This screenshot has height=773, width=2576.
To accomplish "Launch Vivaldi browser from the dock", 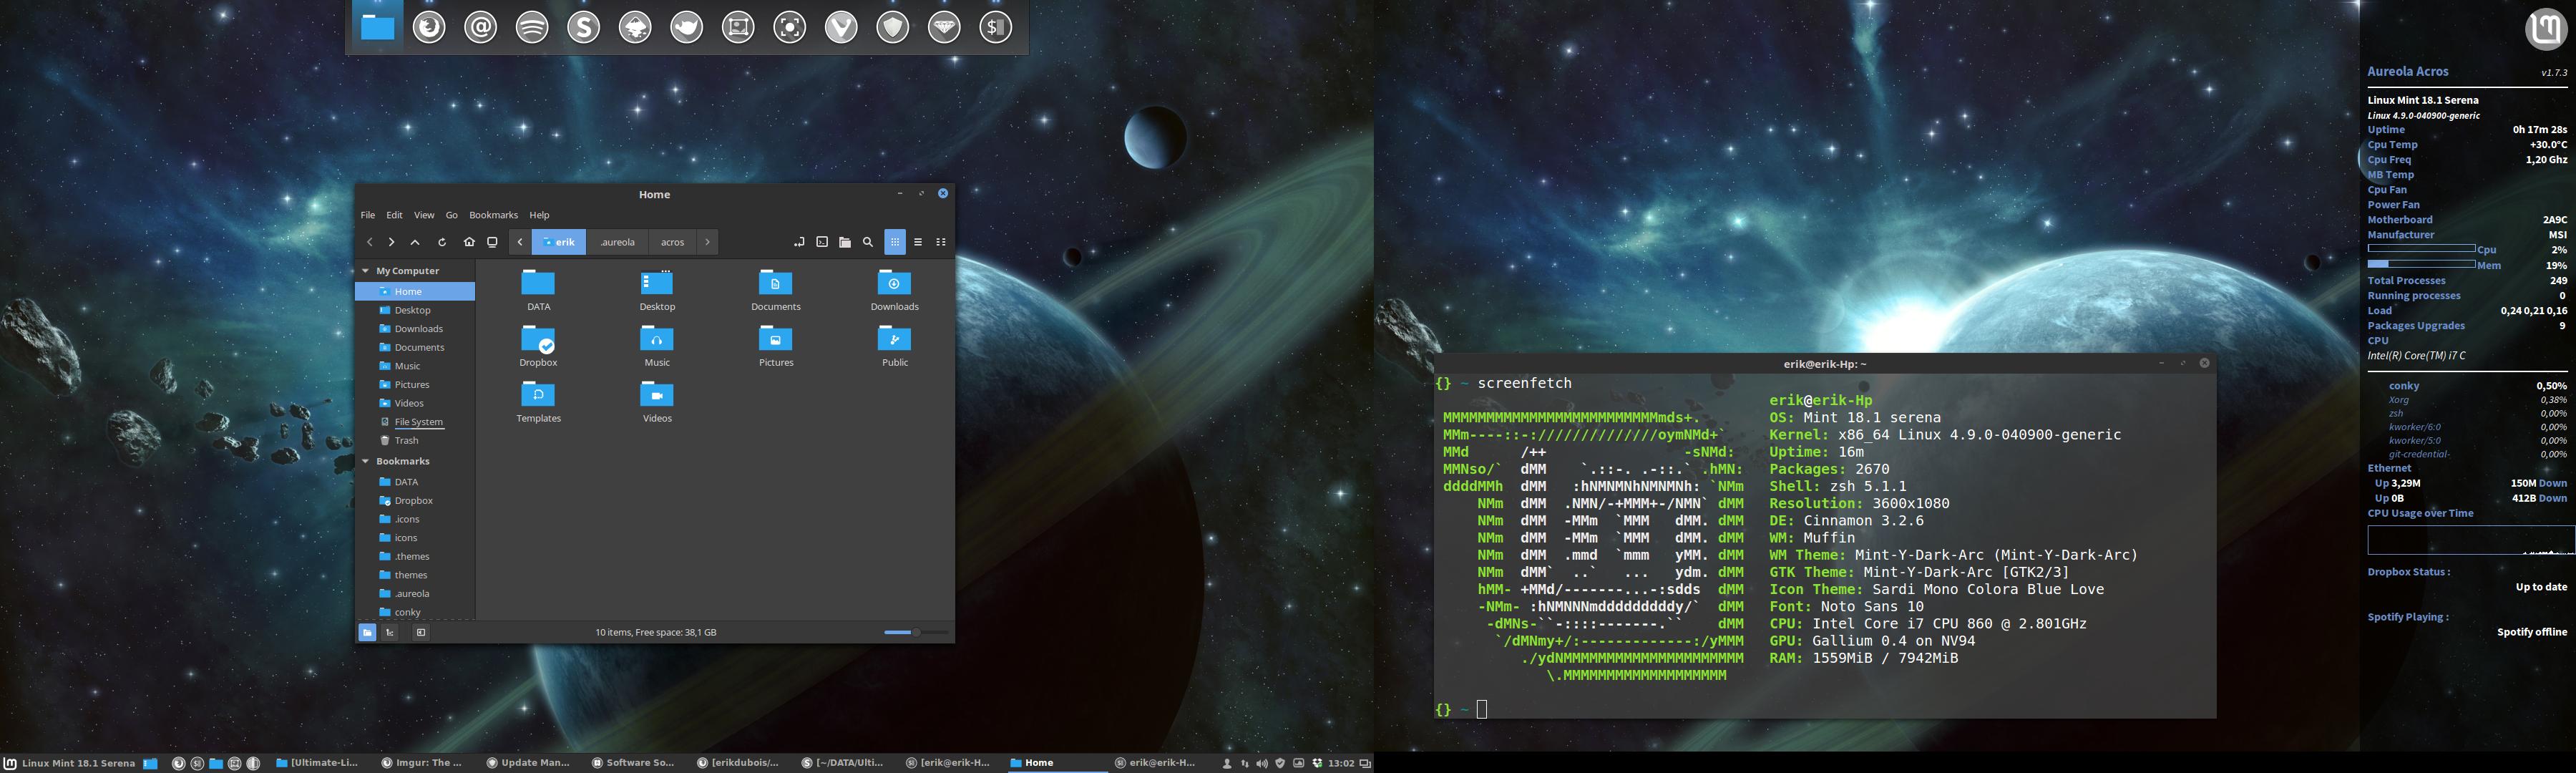I will point(841,27).
